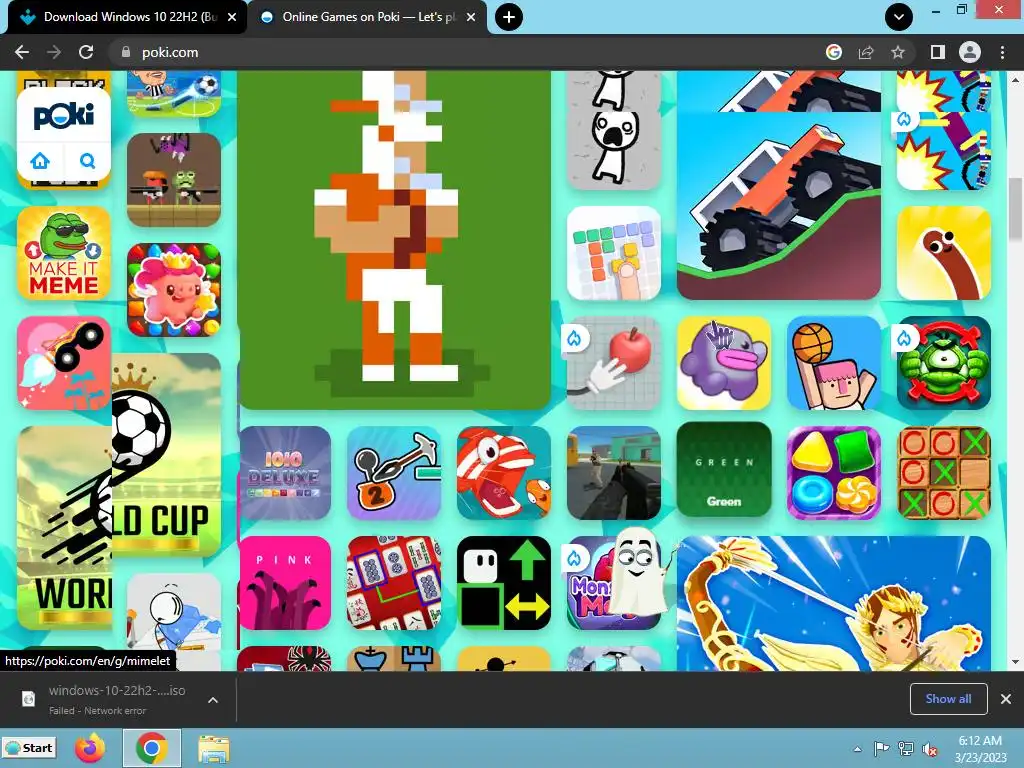Open the purple blob monster game
The width and height of the screenshot is (1024, 768).
724,363
